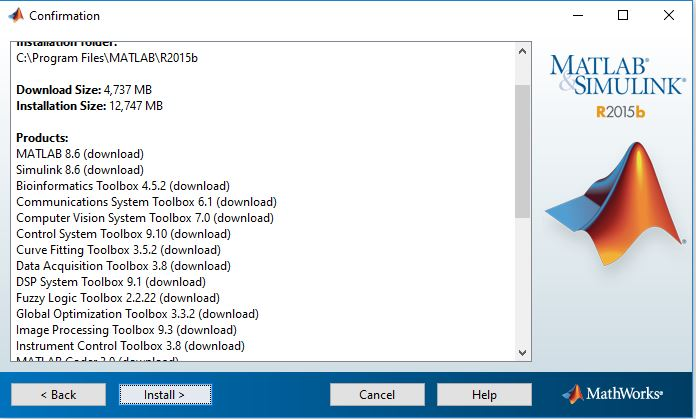This screenshot has width=696, height=419.
Task: Click the MATLAB & Simulink R2015b logo
Action: (617, 87)
